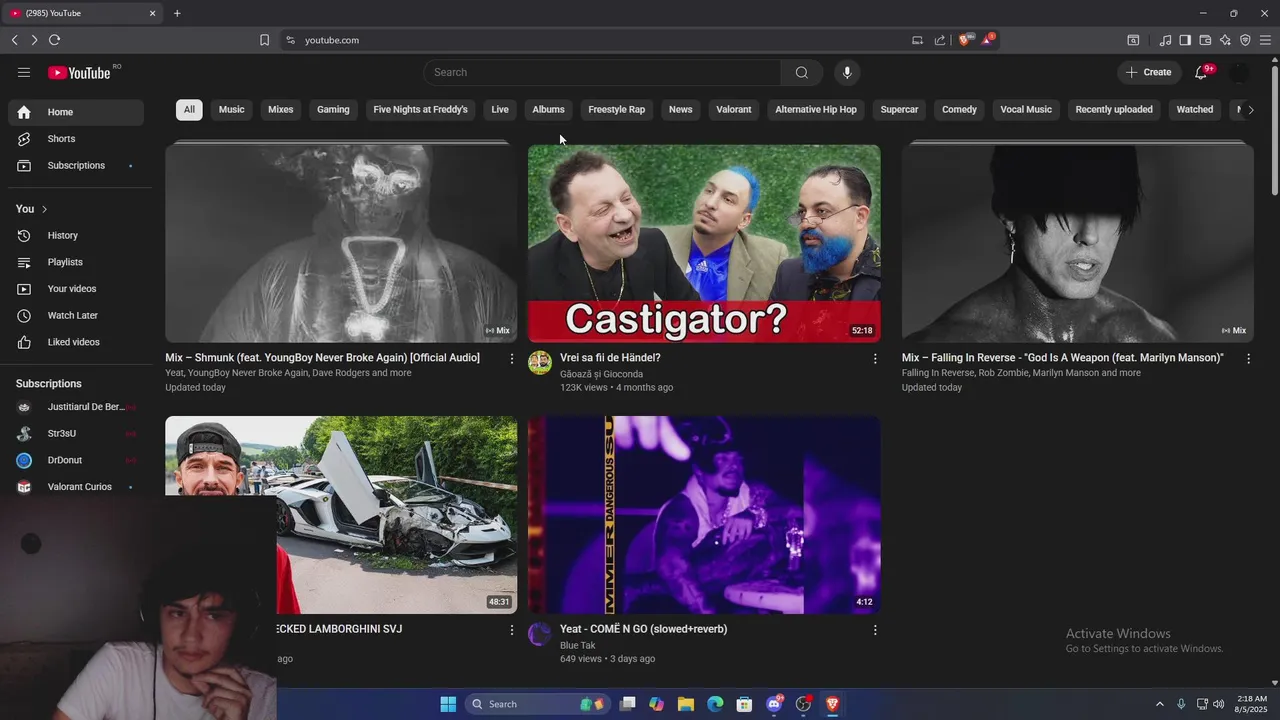Open Brave Leo AI sparkle icon
The height and width of the screenshot is (720, 1280).
click(1225, 40)
